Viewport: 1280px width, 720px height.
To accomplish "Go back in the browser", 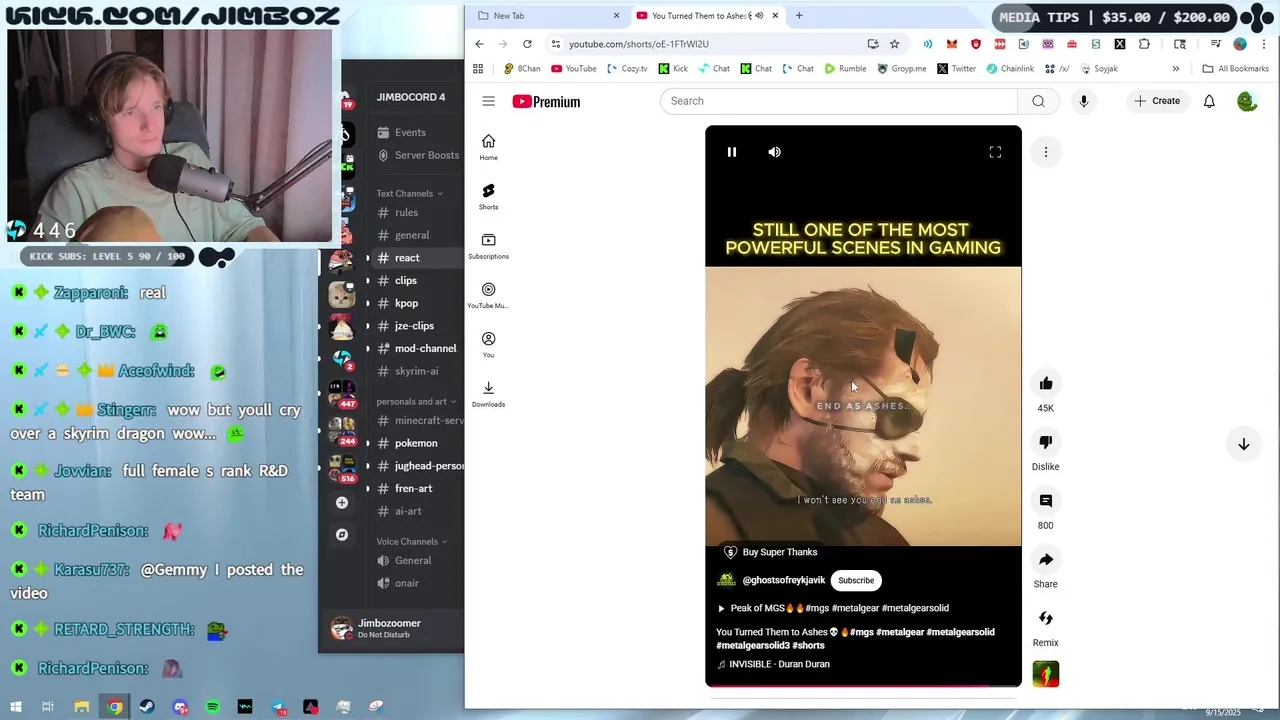I will [479, 44].
